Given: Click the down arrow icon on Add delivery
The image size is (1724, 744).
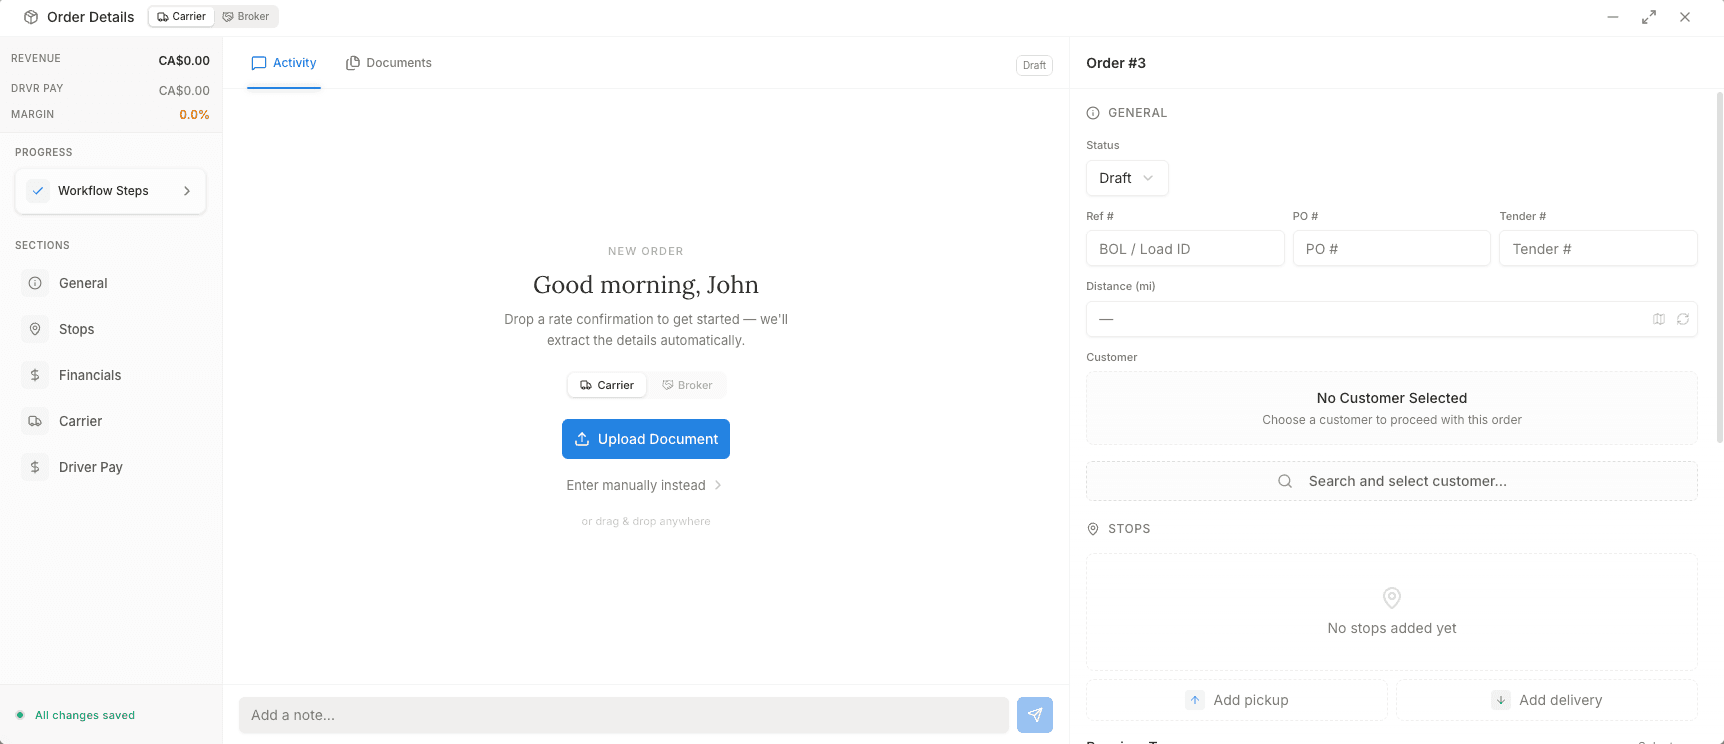Looking at the screenshot, I should 1501,700.
